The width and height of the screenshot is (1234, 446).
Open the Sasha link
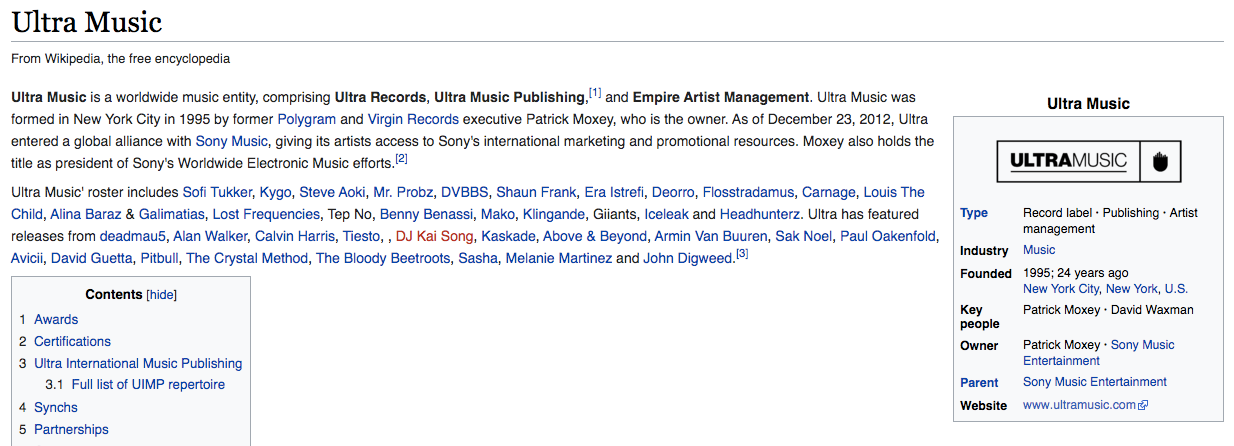click(x=477, y=258)
